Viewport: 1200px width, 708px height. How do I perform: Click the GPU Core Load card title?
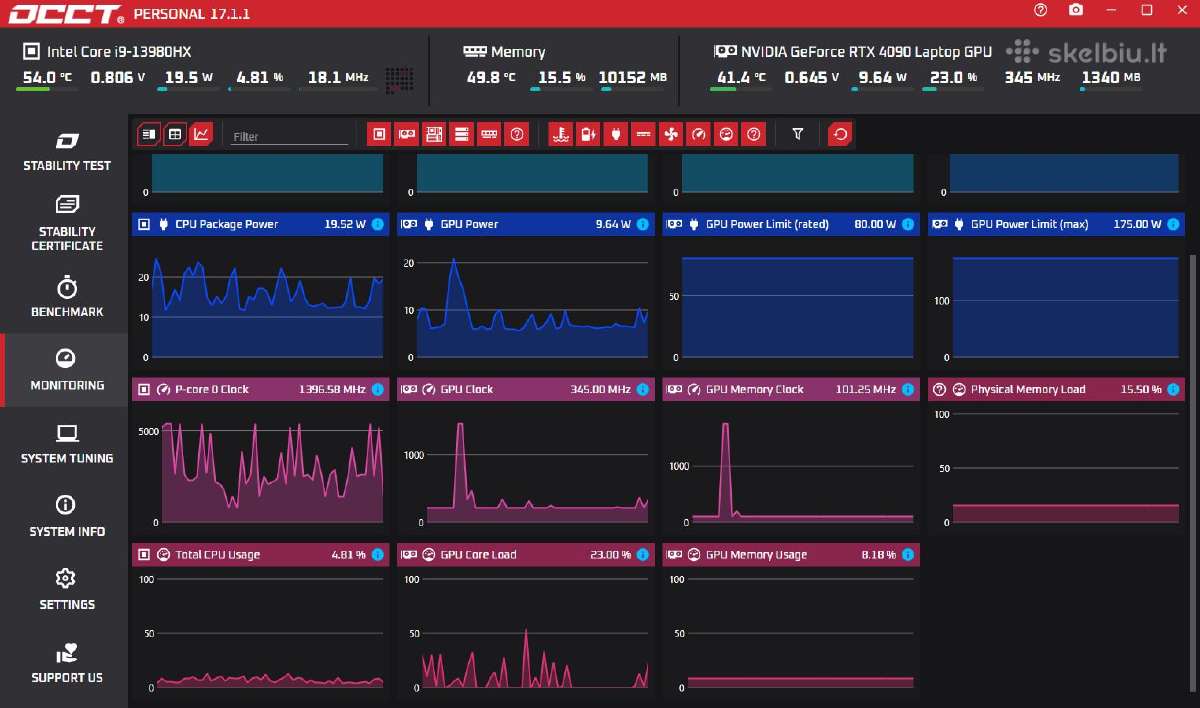coord(478,554)
